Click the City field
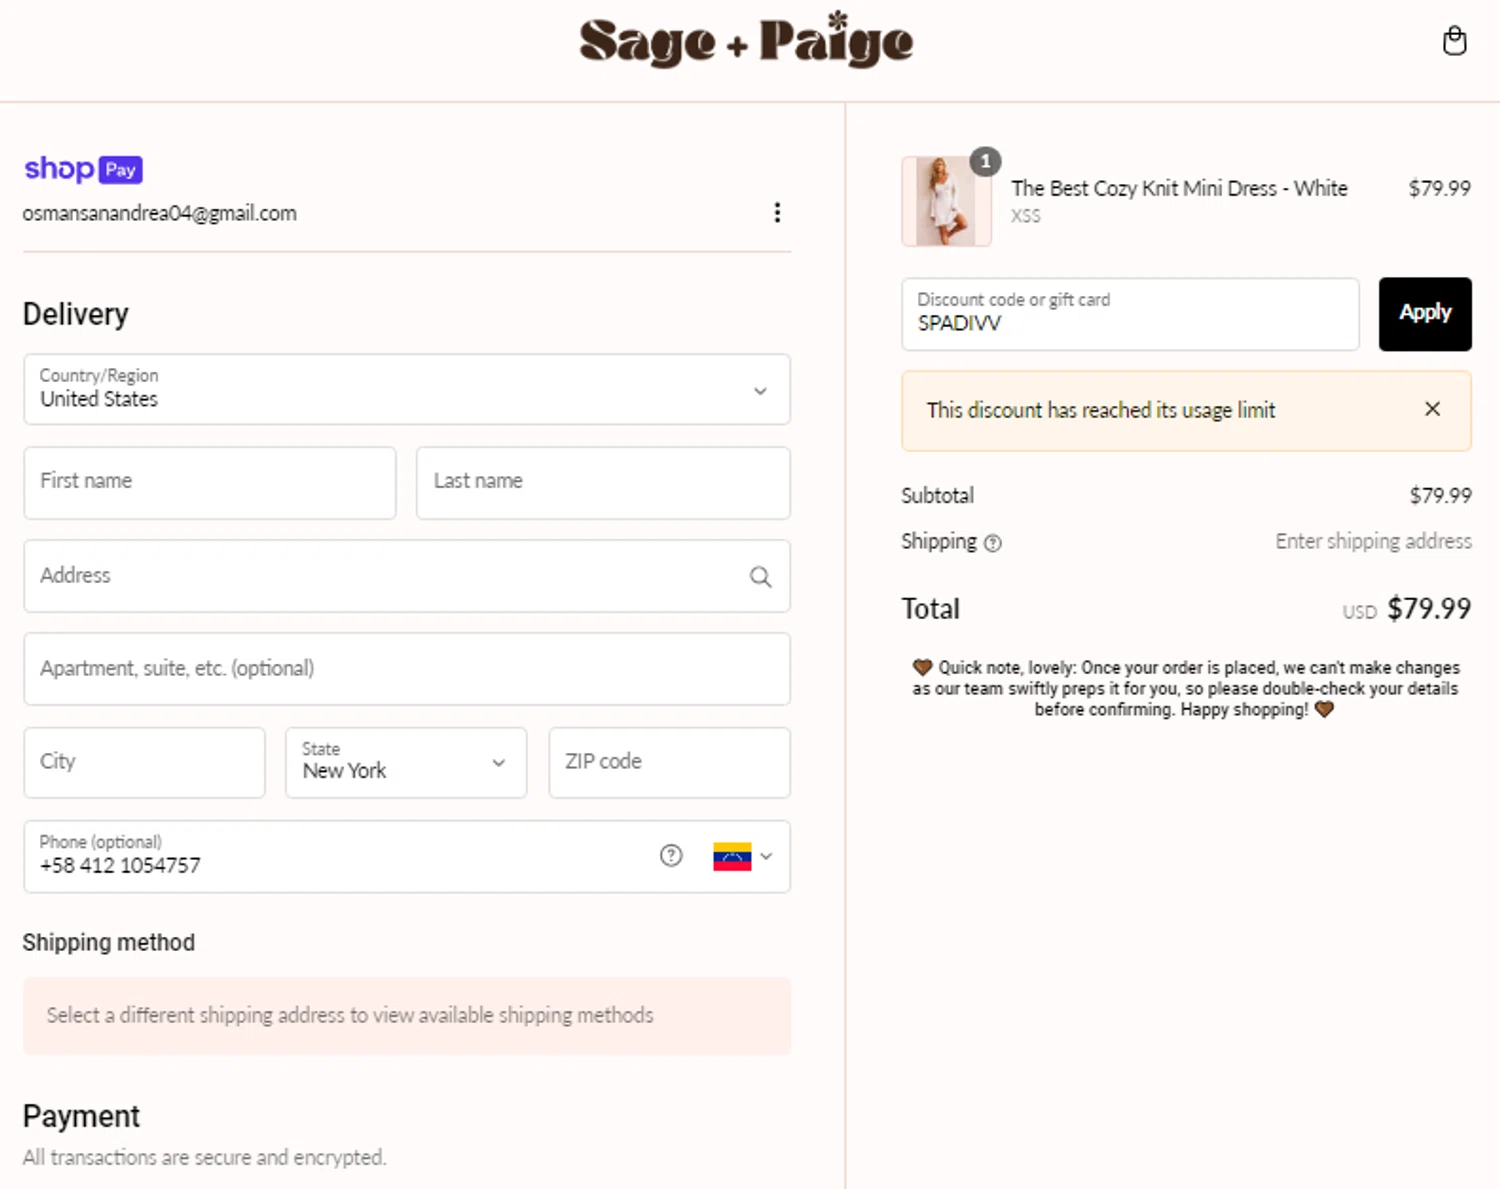Viewport: 1500px width, 1189px height. click(x=144, y=762)
